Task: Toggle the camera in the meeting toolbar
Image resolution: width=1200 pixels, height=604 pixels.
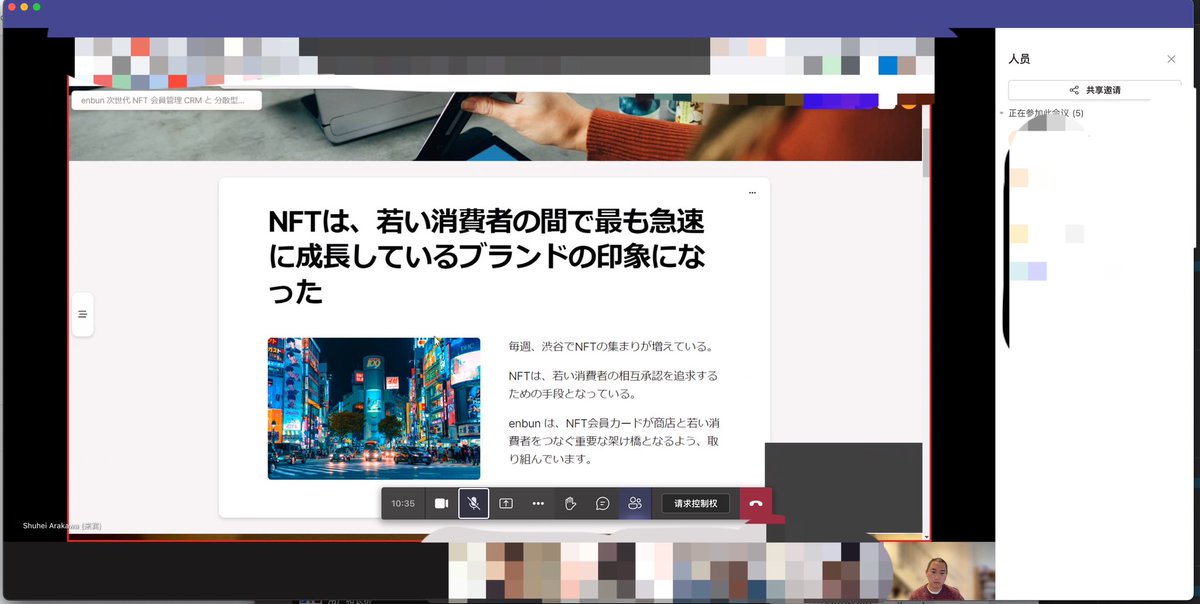Action: (441, 503)
